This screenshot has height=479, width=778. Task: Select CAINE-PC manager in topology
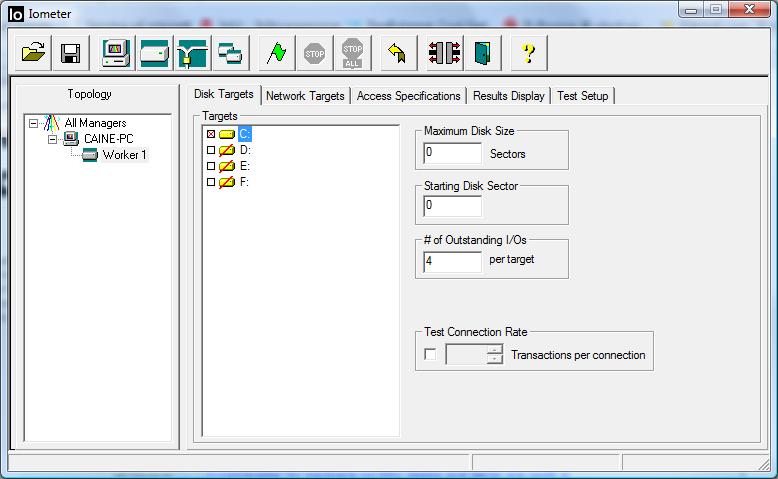pos(109,138)
